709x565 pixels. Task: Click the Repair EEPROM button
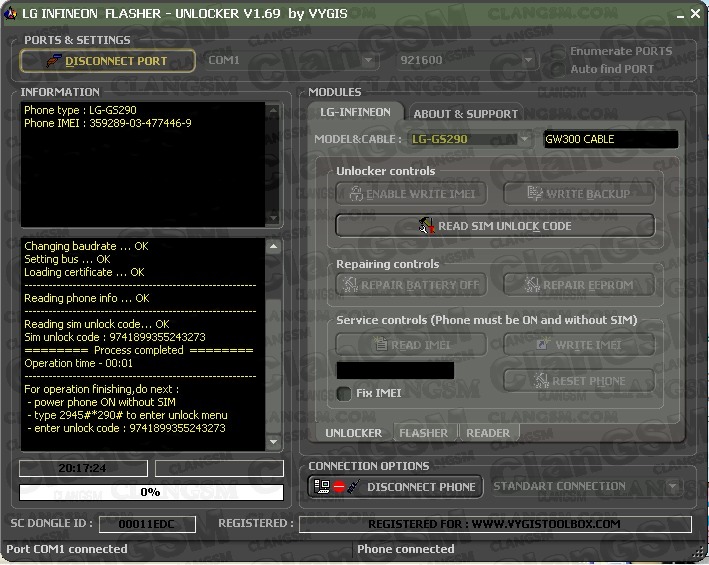tap(579, 285)
